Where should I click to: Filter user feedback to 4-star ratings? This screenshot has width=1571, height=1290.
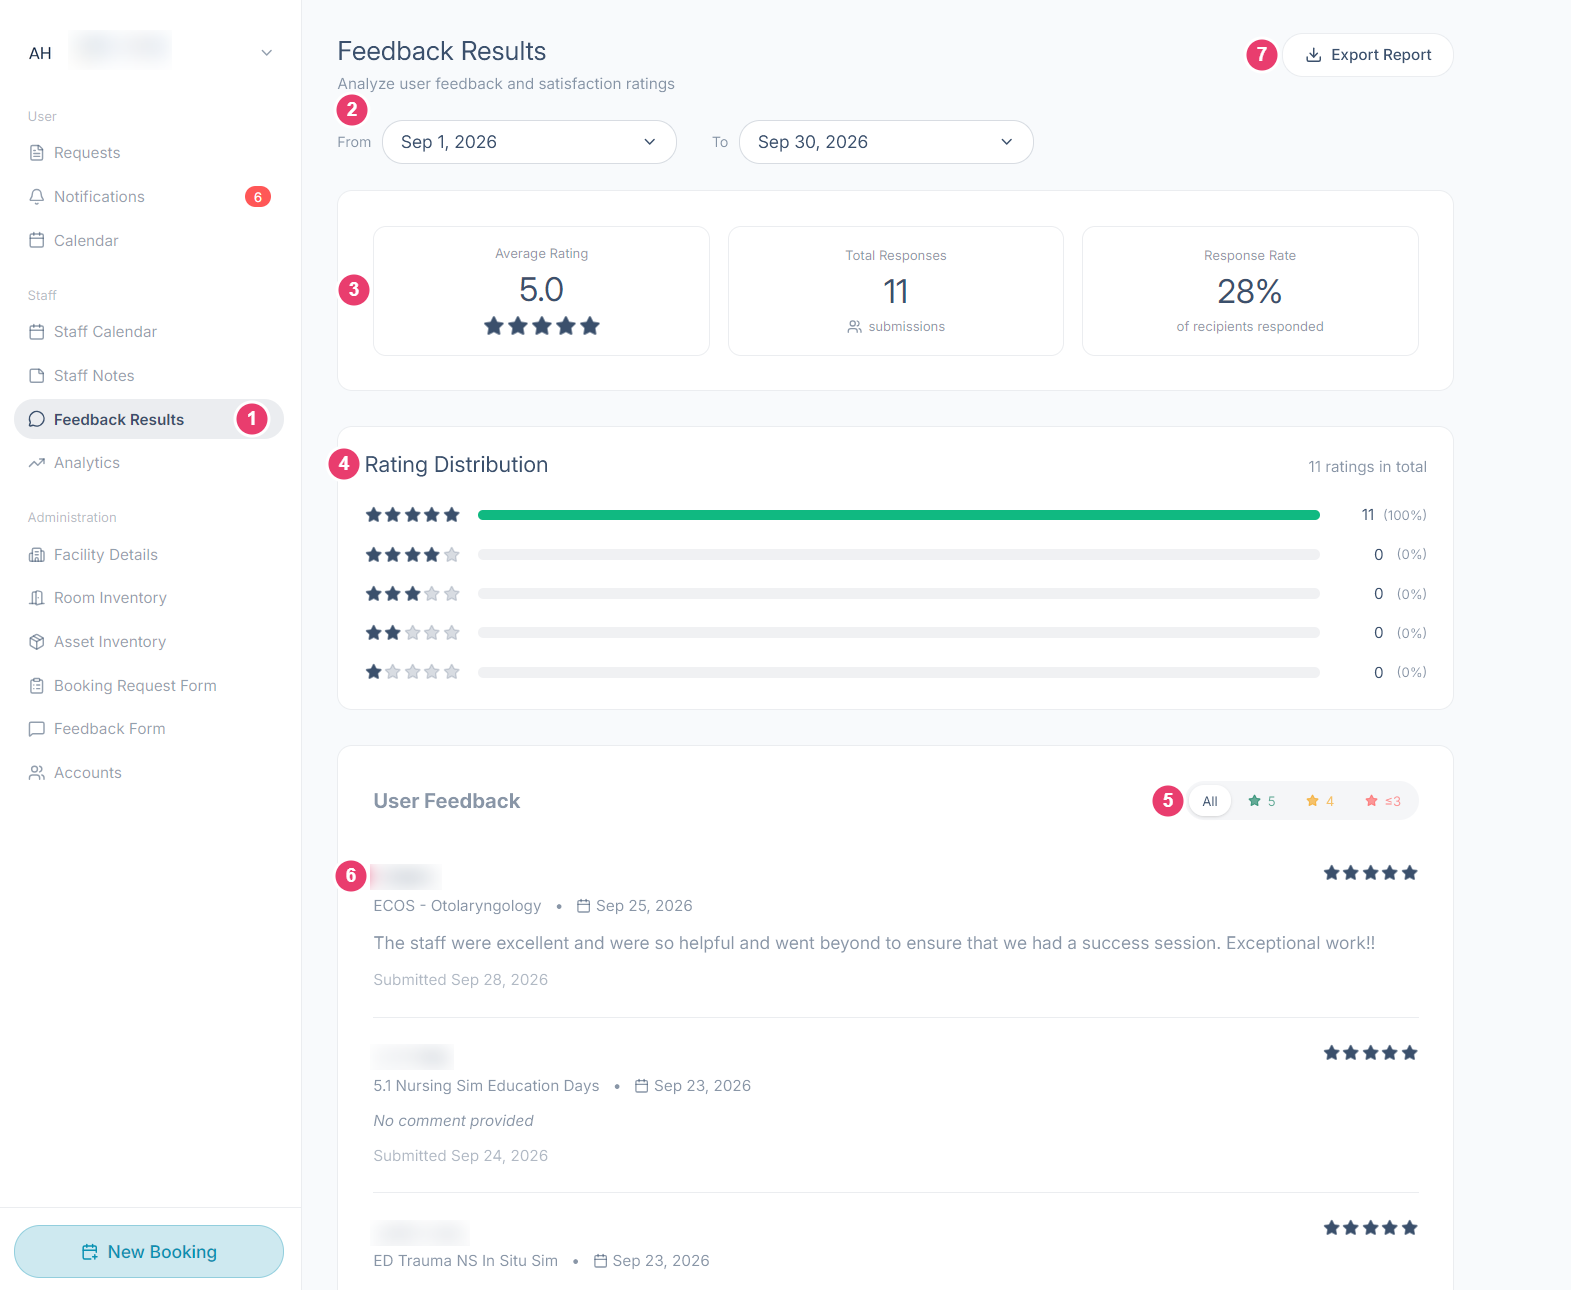(x=1320, y=801)
